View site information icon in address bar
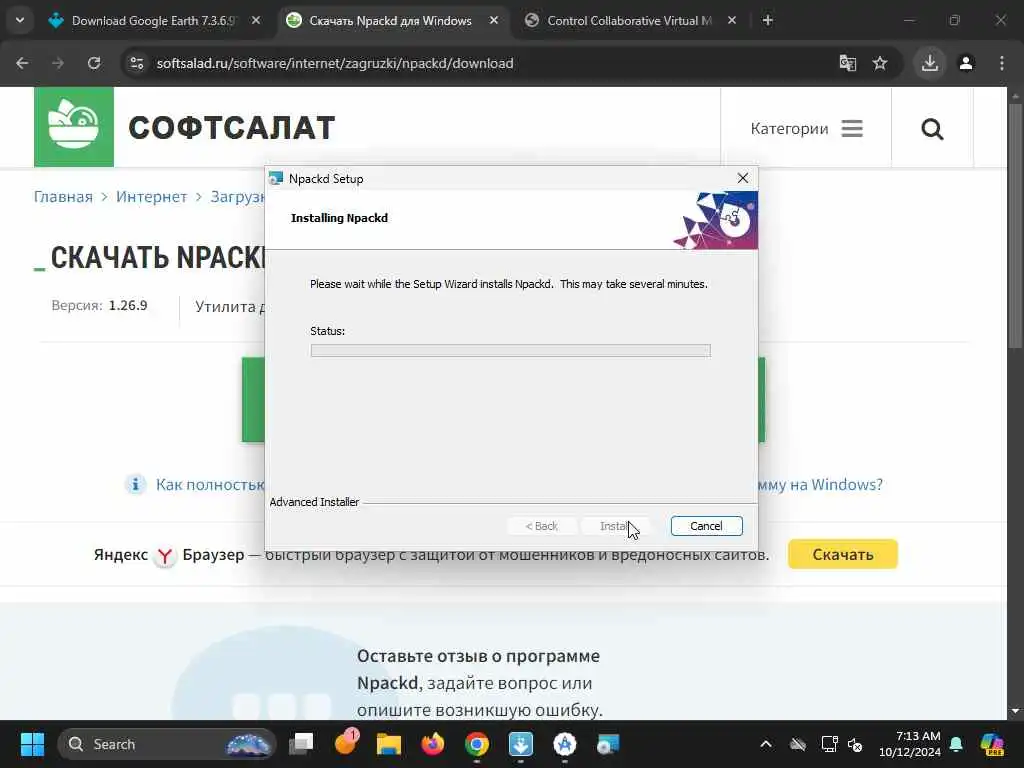1024x768 pixels. coord(136,63)
